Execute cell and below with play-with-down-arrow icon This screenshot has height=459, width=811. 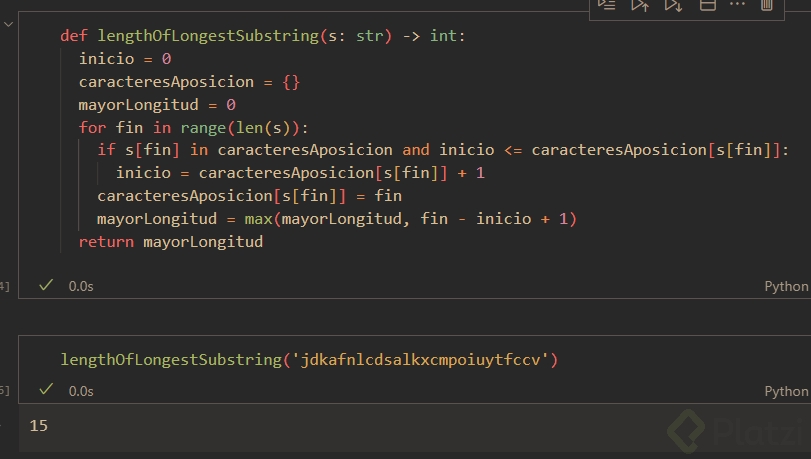[673, 5]
